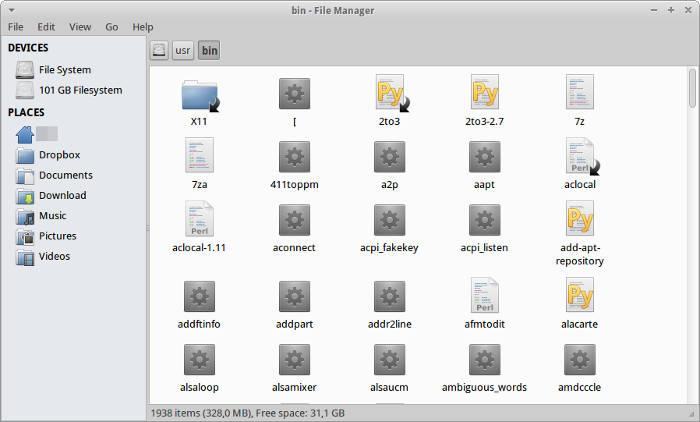The height and width of the screenshot is (422, 700).
Task: Open the Edit menu
Action: pos(47,27)
